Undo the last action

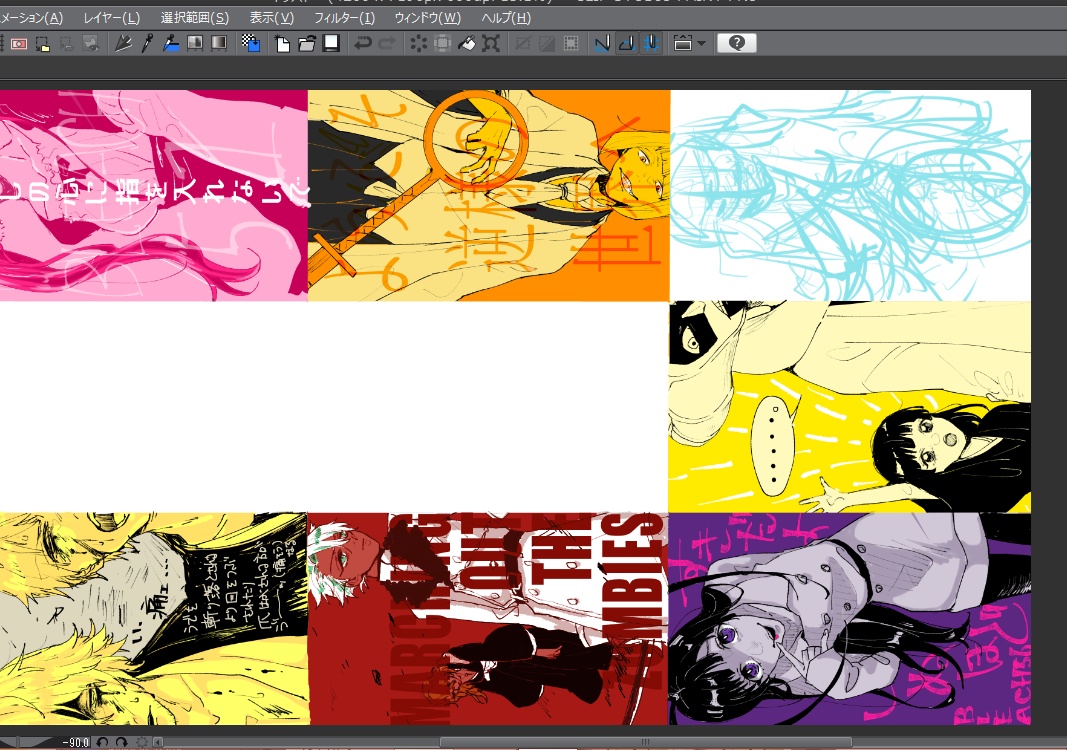click(363, 44)
